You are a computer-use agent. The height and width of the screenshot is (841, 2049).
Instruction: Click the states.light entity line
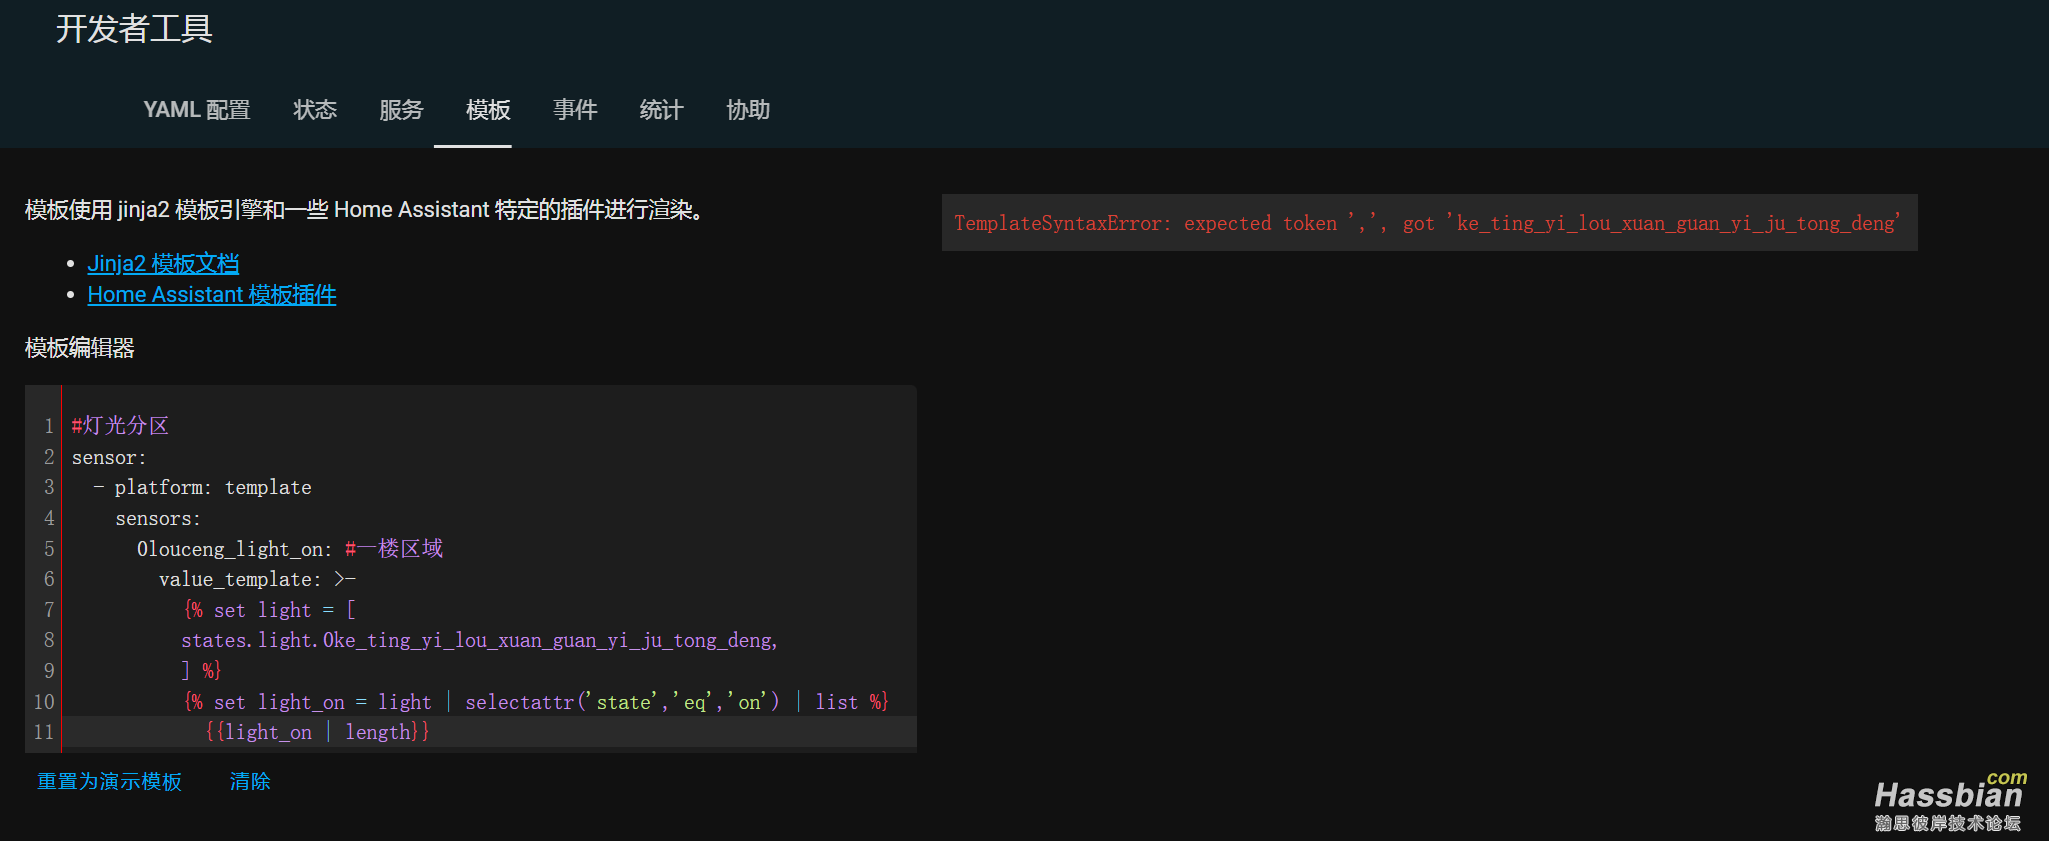(x=479, y=641)
